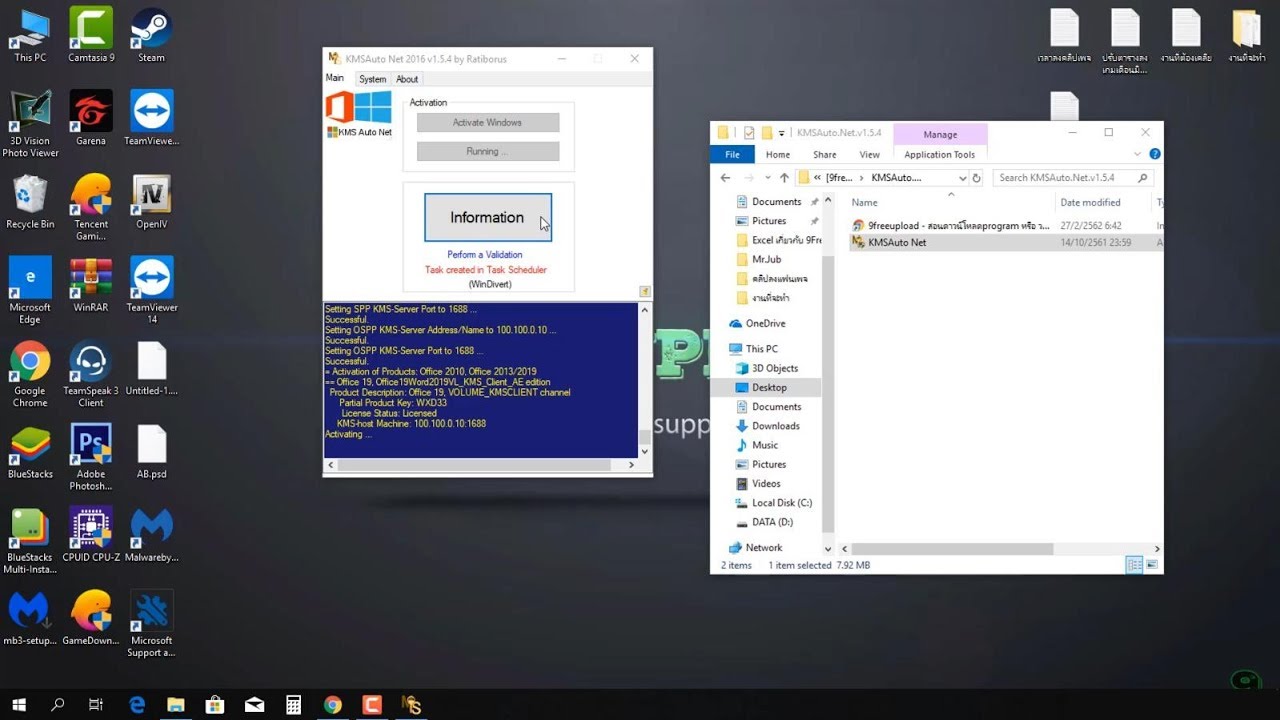Viewport: 1280px width, 720px height.
Task: Expand the Explorer ribbon chevron
Action: [1137, 154]
